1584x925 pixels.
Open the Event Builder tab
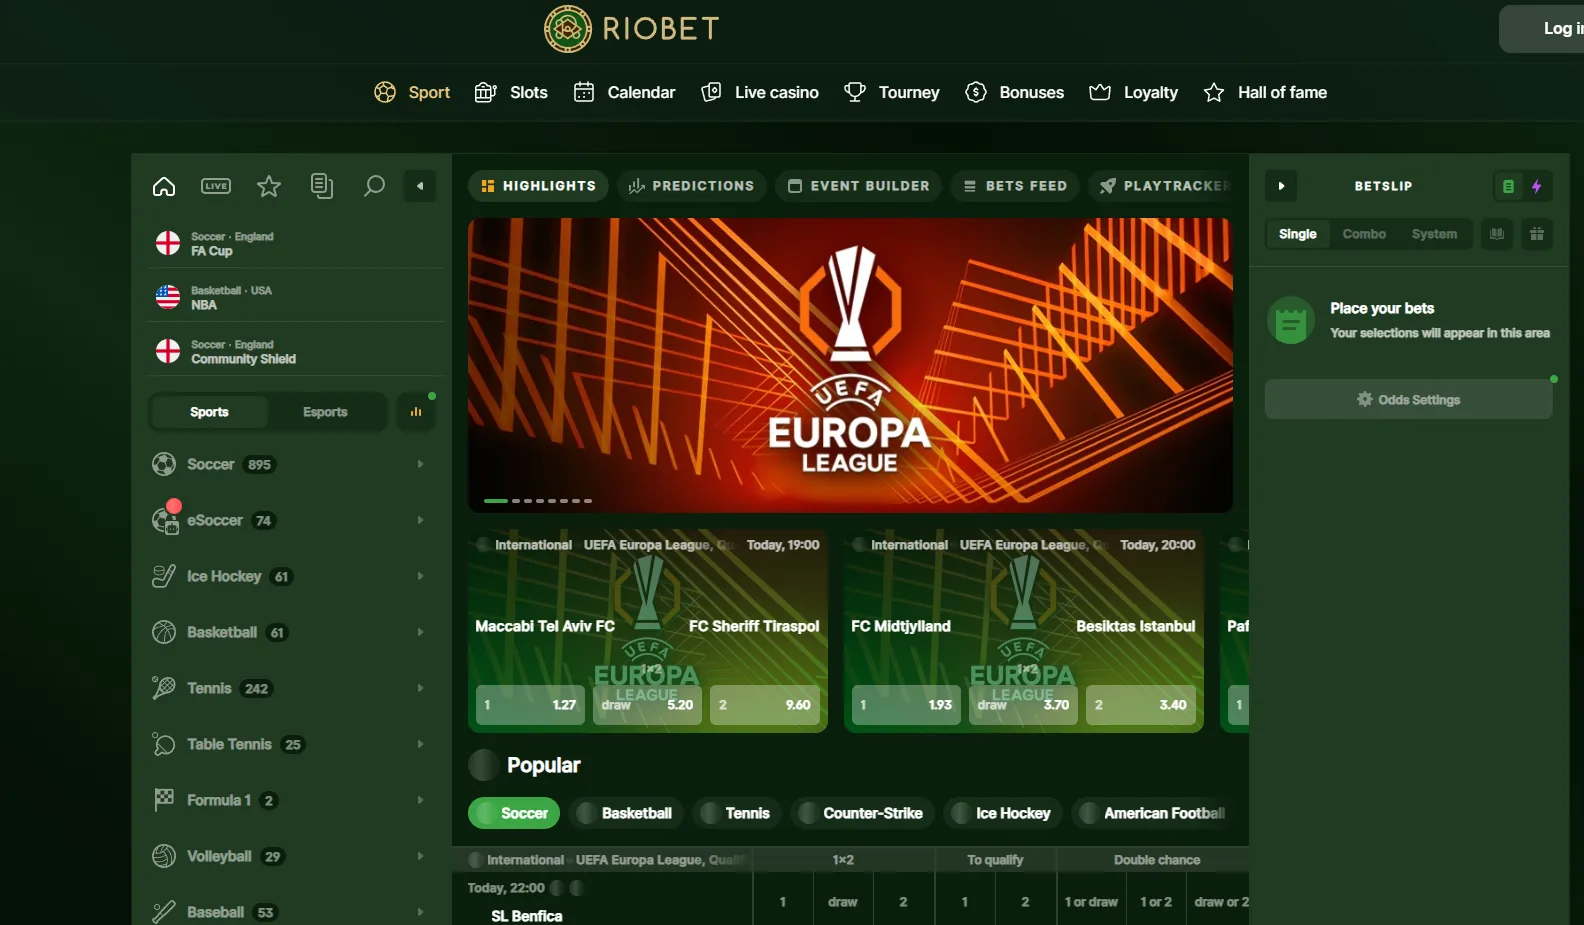tap(858, 186)
